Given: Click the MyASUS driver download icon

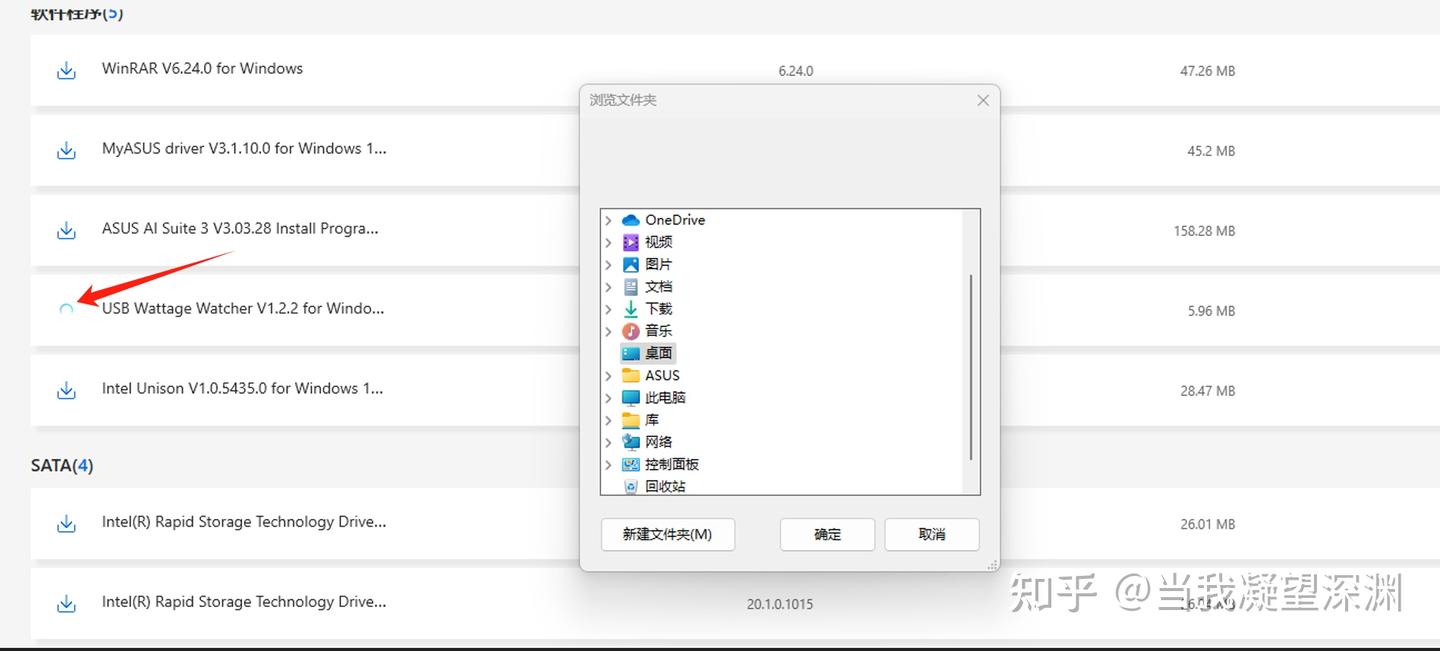Looking at the screenshot, I should [x=66, y=151].
